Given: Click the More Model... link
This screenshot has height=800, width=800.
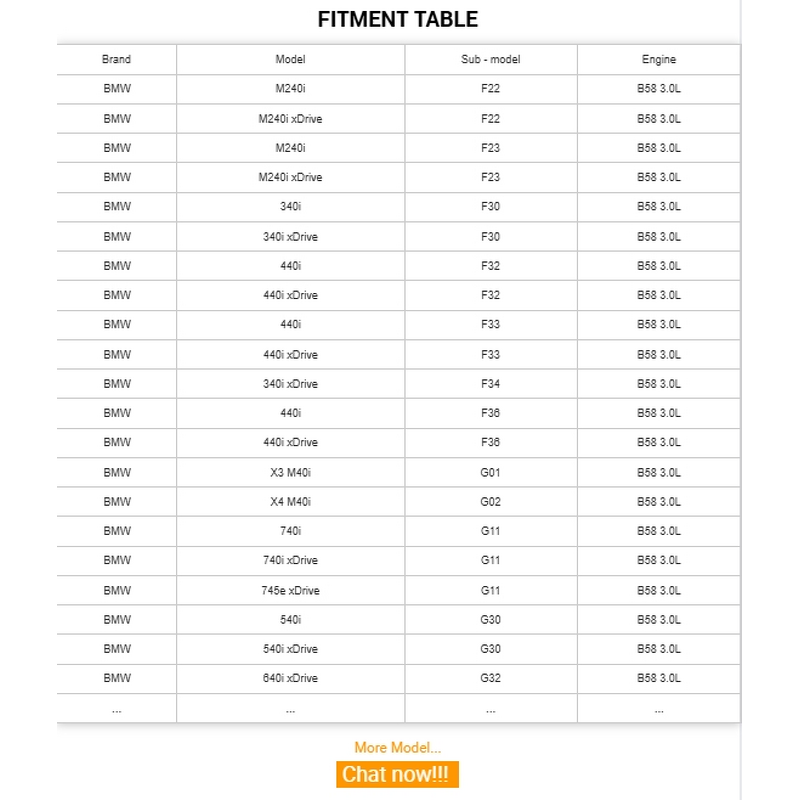Looking at the screenshot, I should pos(397,747).
